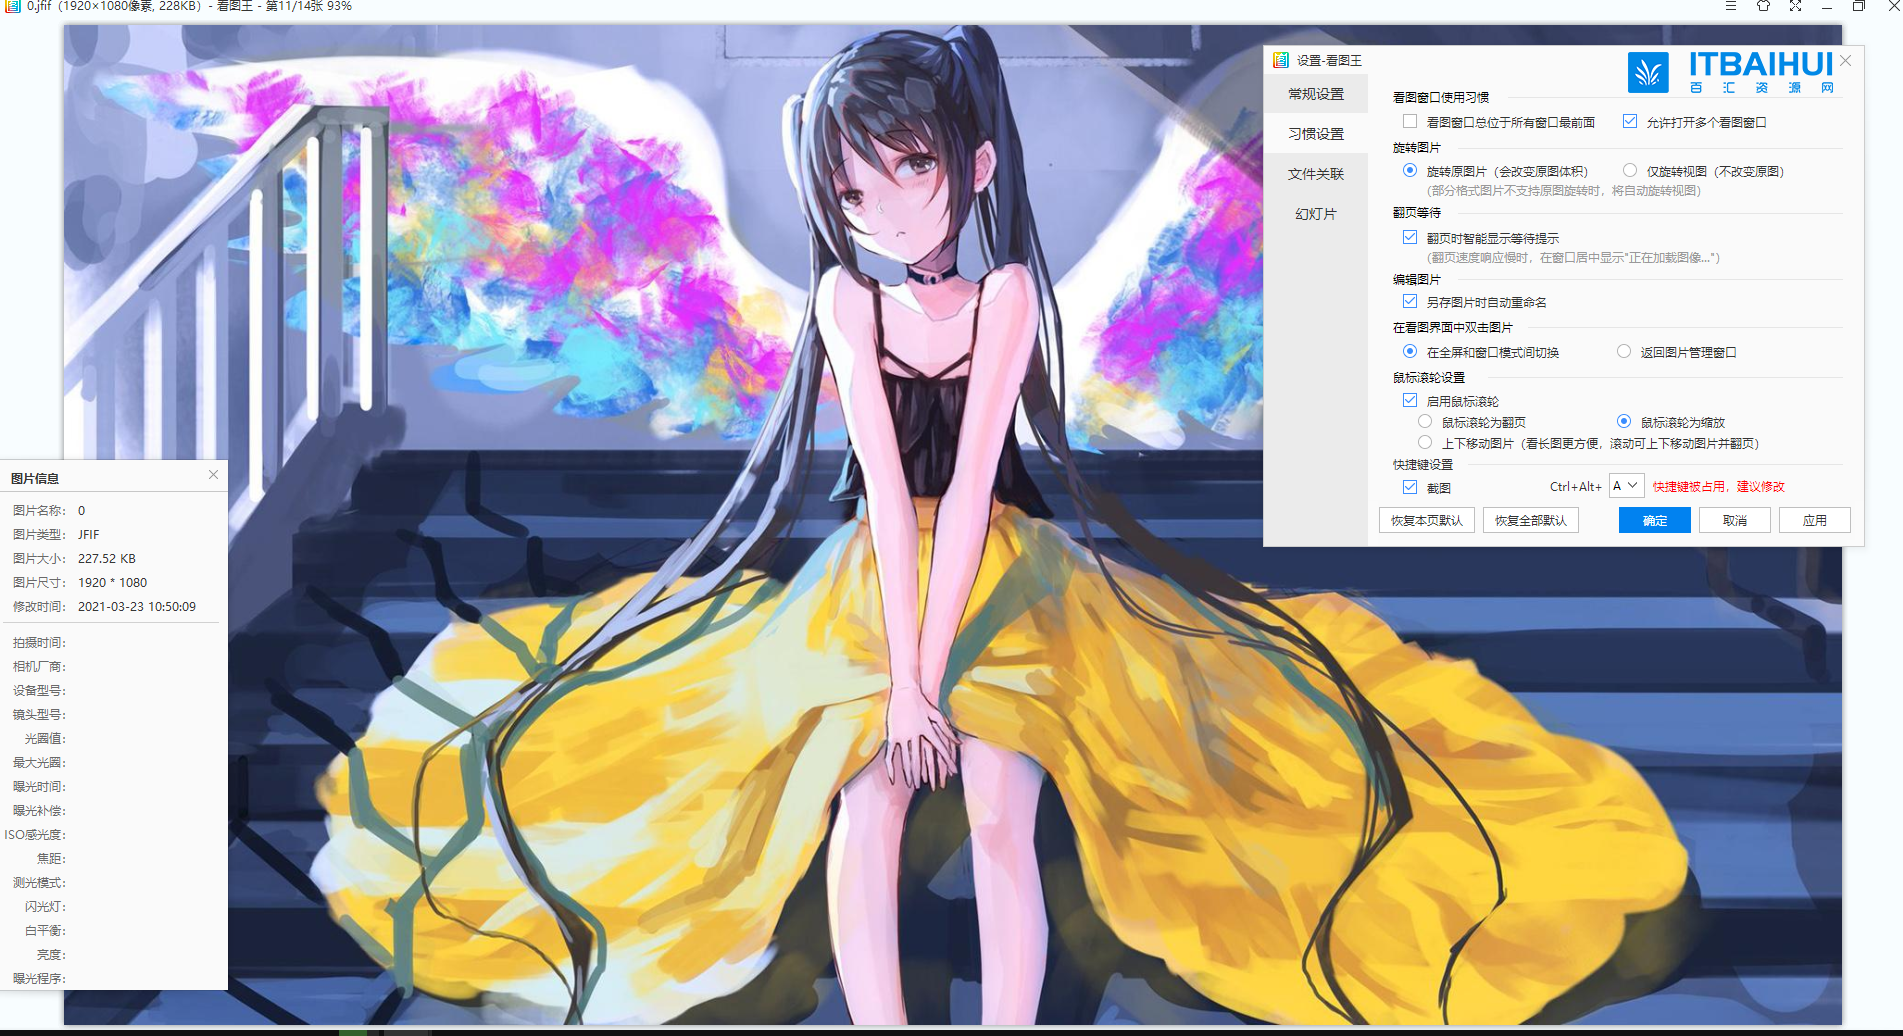Open the skin shirt icon in title bar
Image resolution: width=1903 pixels, height=1036 pixels.
1763,6
